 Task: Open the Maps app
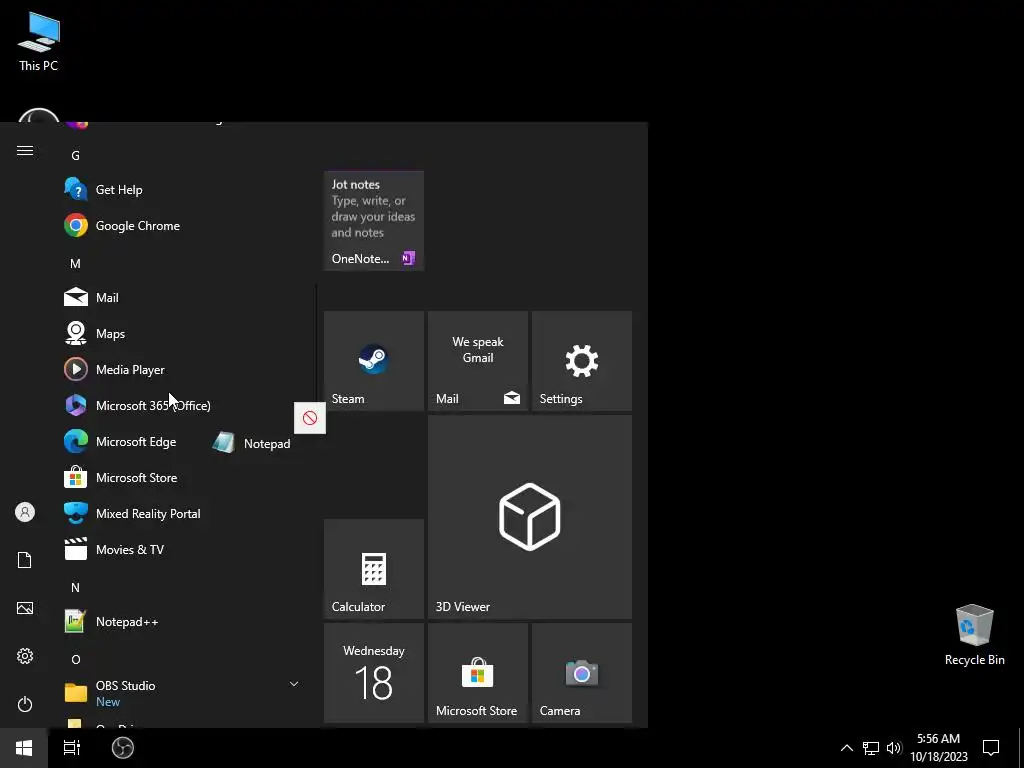[183, 333]
